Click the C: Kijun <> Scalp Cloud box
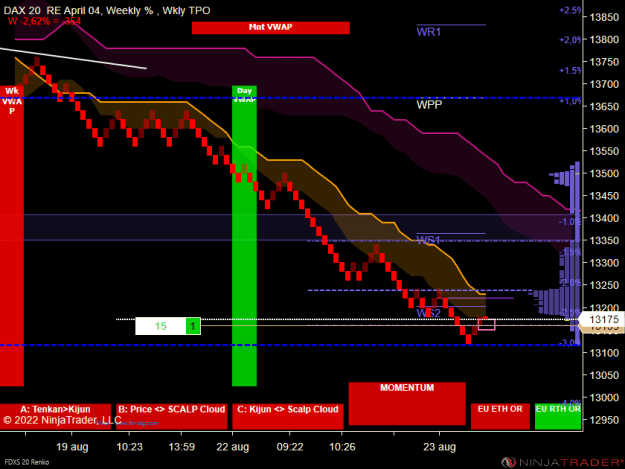The image size is (625, 469). coord(288,416)
